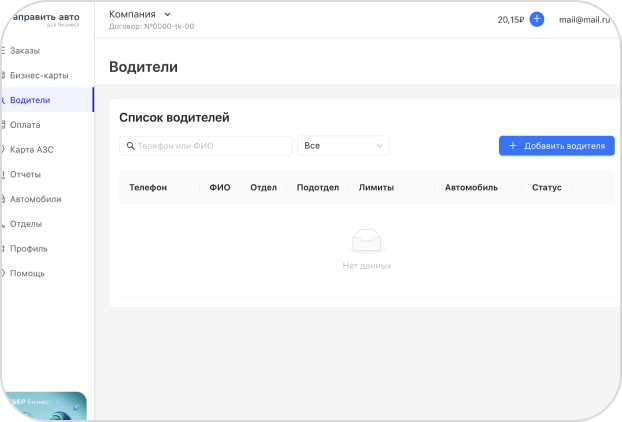Screen dimensions: 622x422
Task: Click the blue plus balance top-up icon
Action: [536, 19]
